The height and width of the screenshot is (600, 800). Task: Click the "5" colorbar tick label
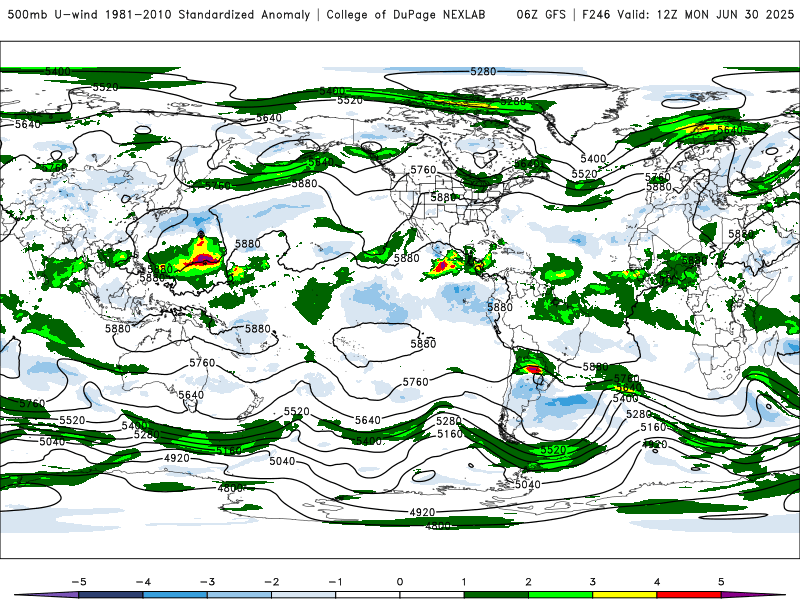721,582
